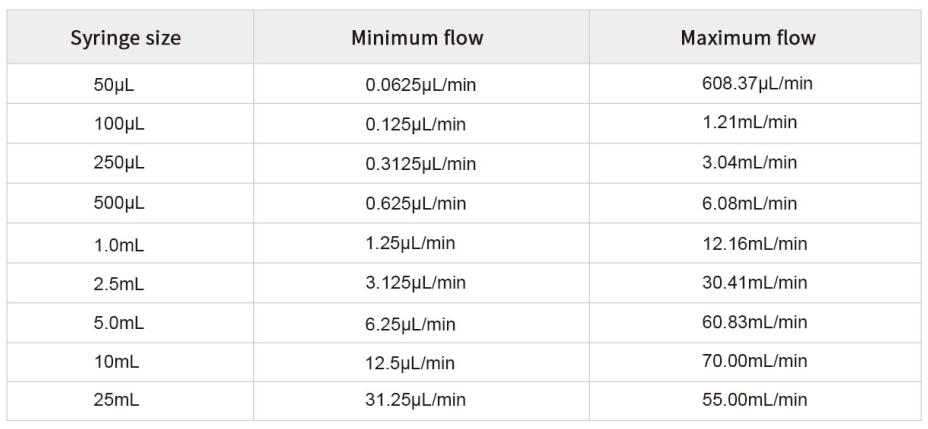Image resolution: width=928 pixels, height=429 pixels.
Task: Click the 12.5µL/min minimum flow cell
Action: 410,363
